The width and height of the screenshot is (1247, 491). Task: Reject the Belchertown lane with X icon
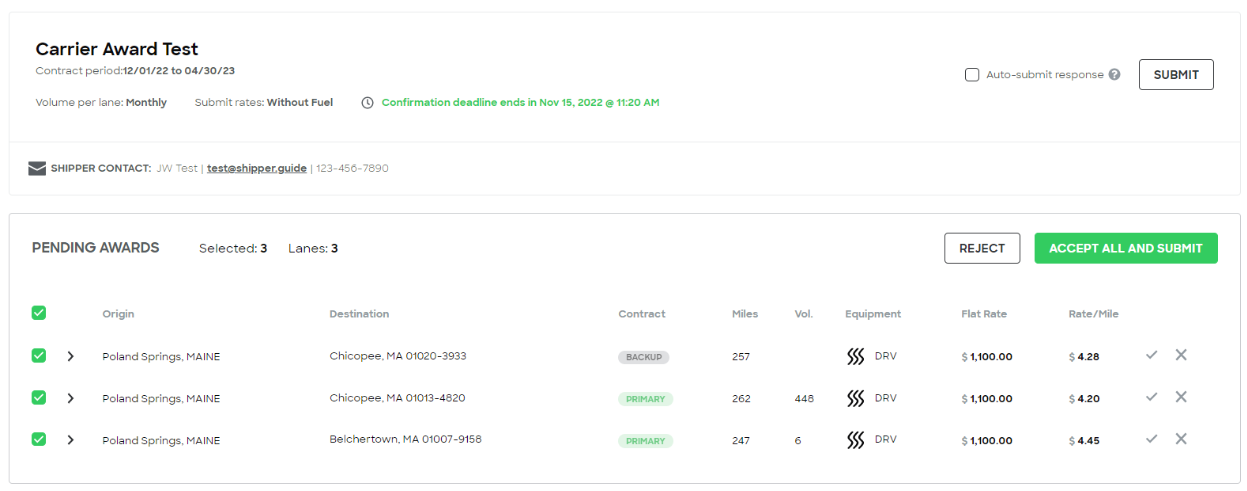click(x=1181, y=439)
